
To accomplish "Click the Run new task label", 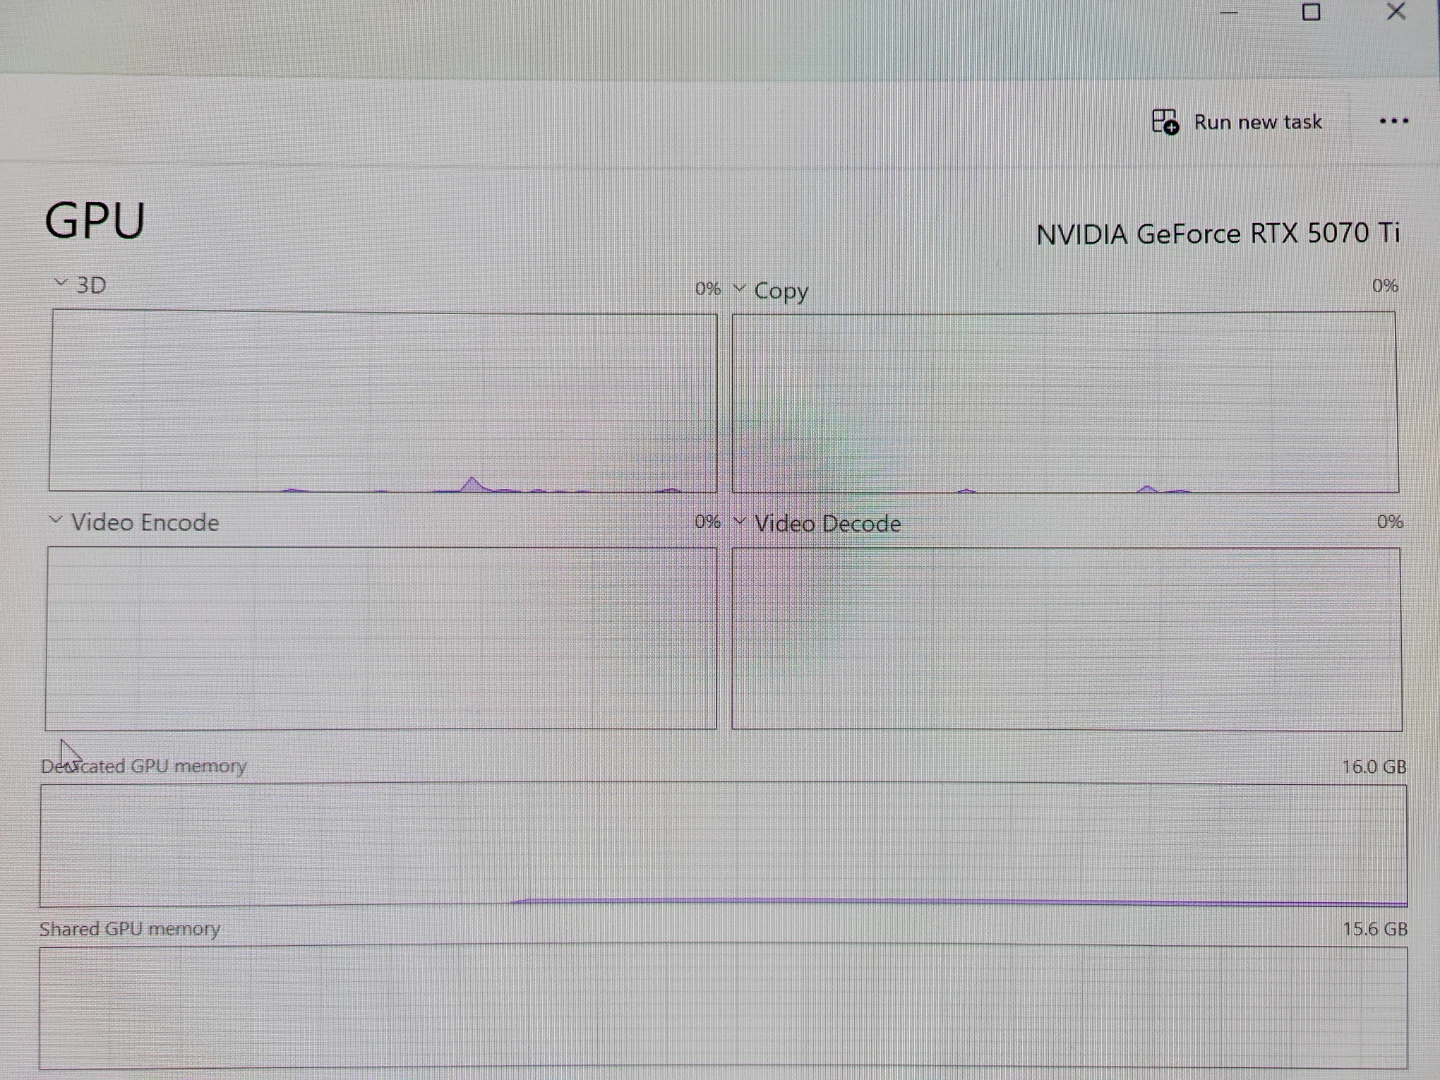I will tap(1258, 122).
